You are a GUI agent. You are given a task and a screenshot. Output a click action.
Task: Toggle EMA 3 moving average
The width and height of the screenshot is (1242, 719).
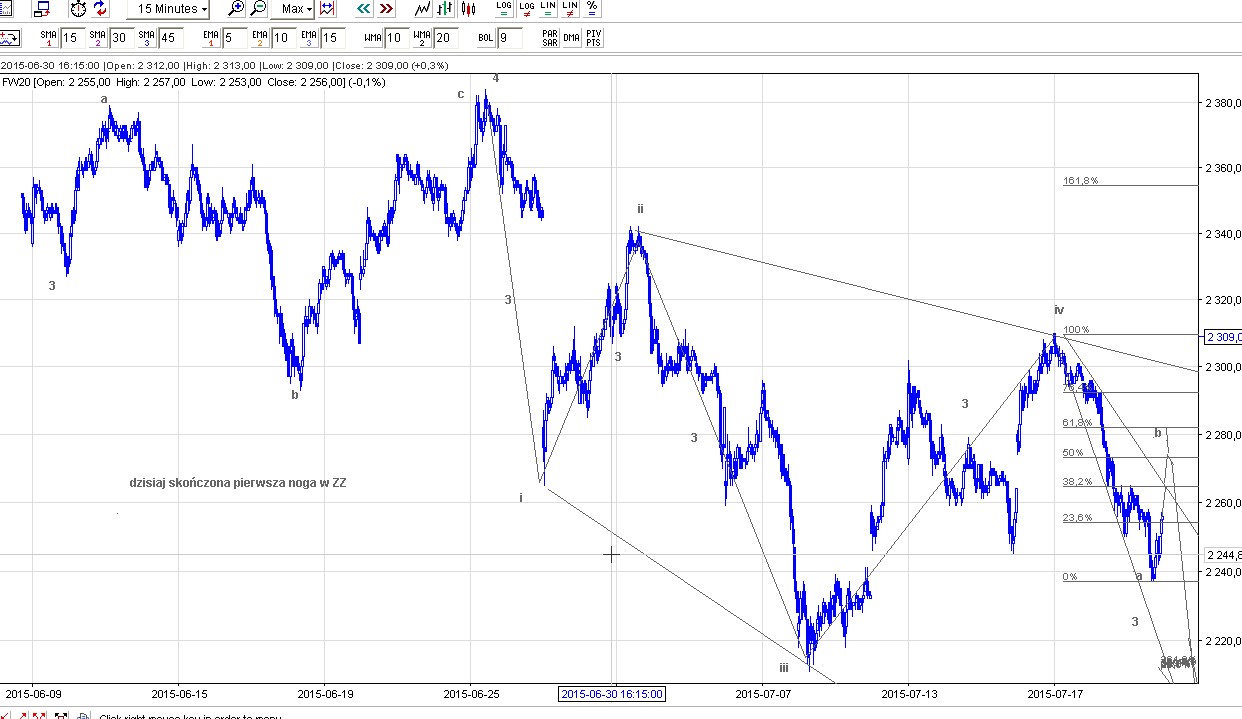(308, 38)
